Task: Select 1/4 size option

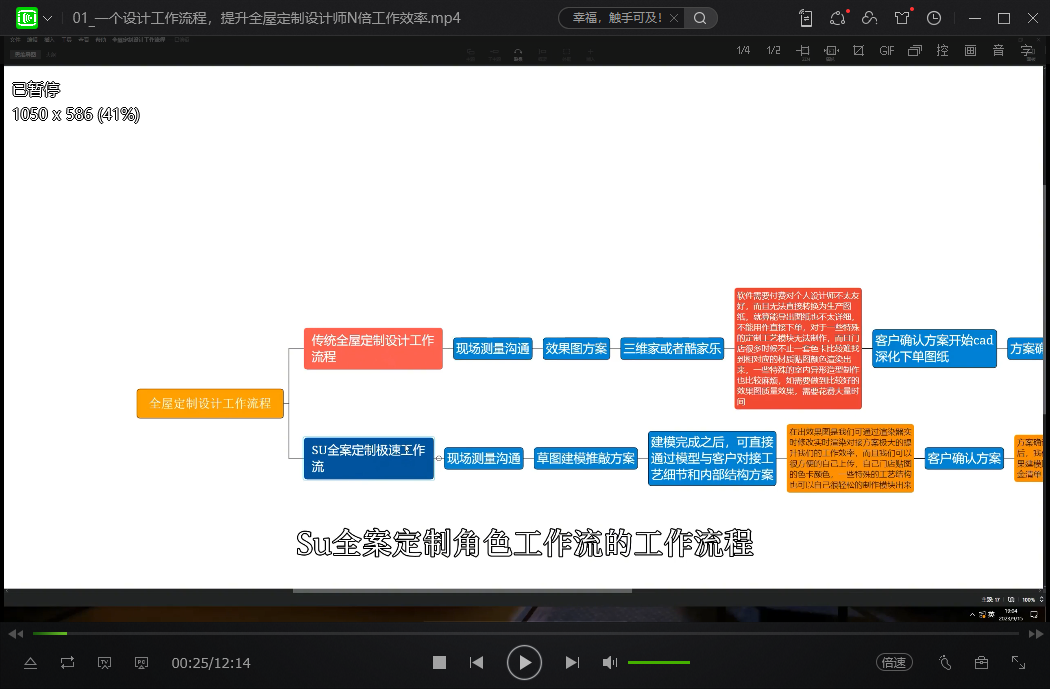Action: 743,51
